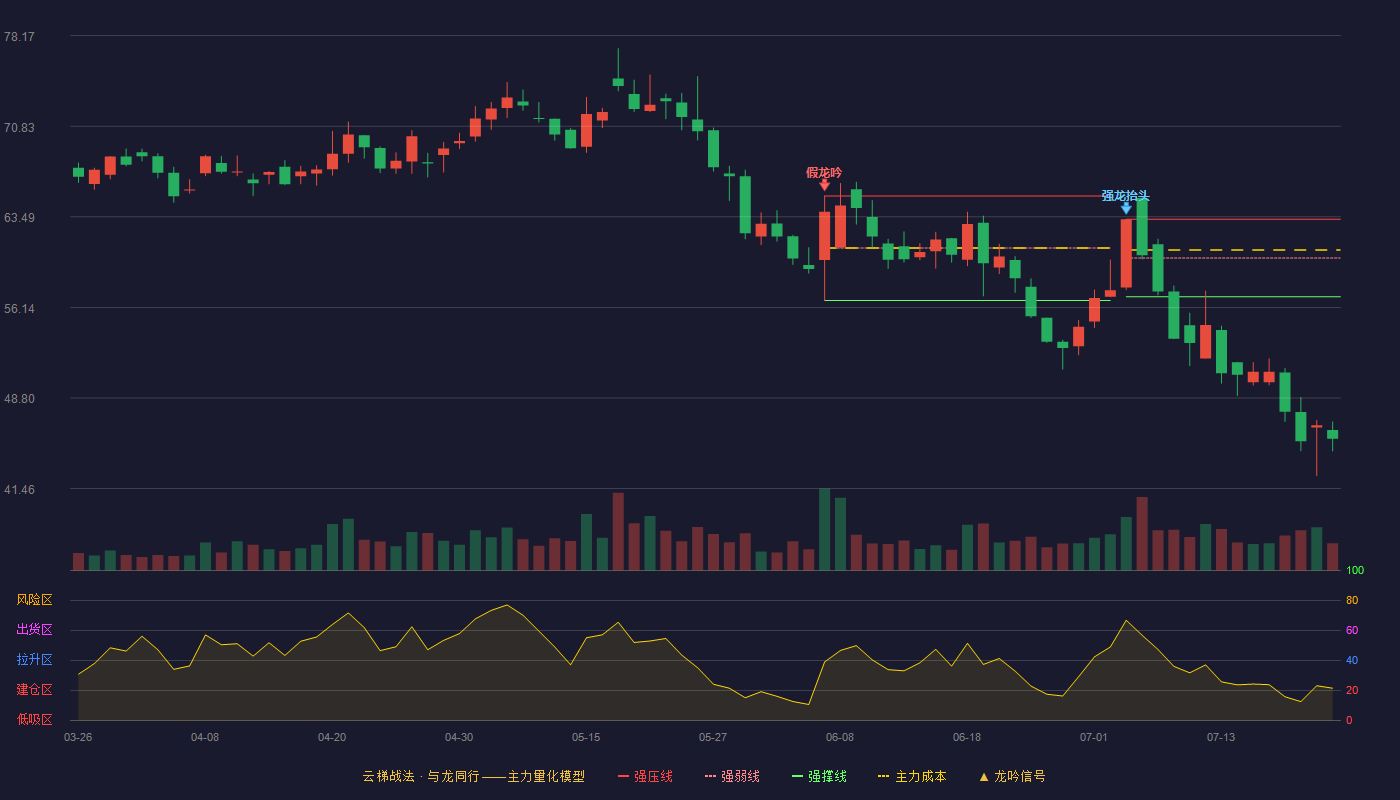Click the chart title 云梯战法 text

388,776
